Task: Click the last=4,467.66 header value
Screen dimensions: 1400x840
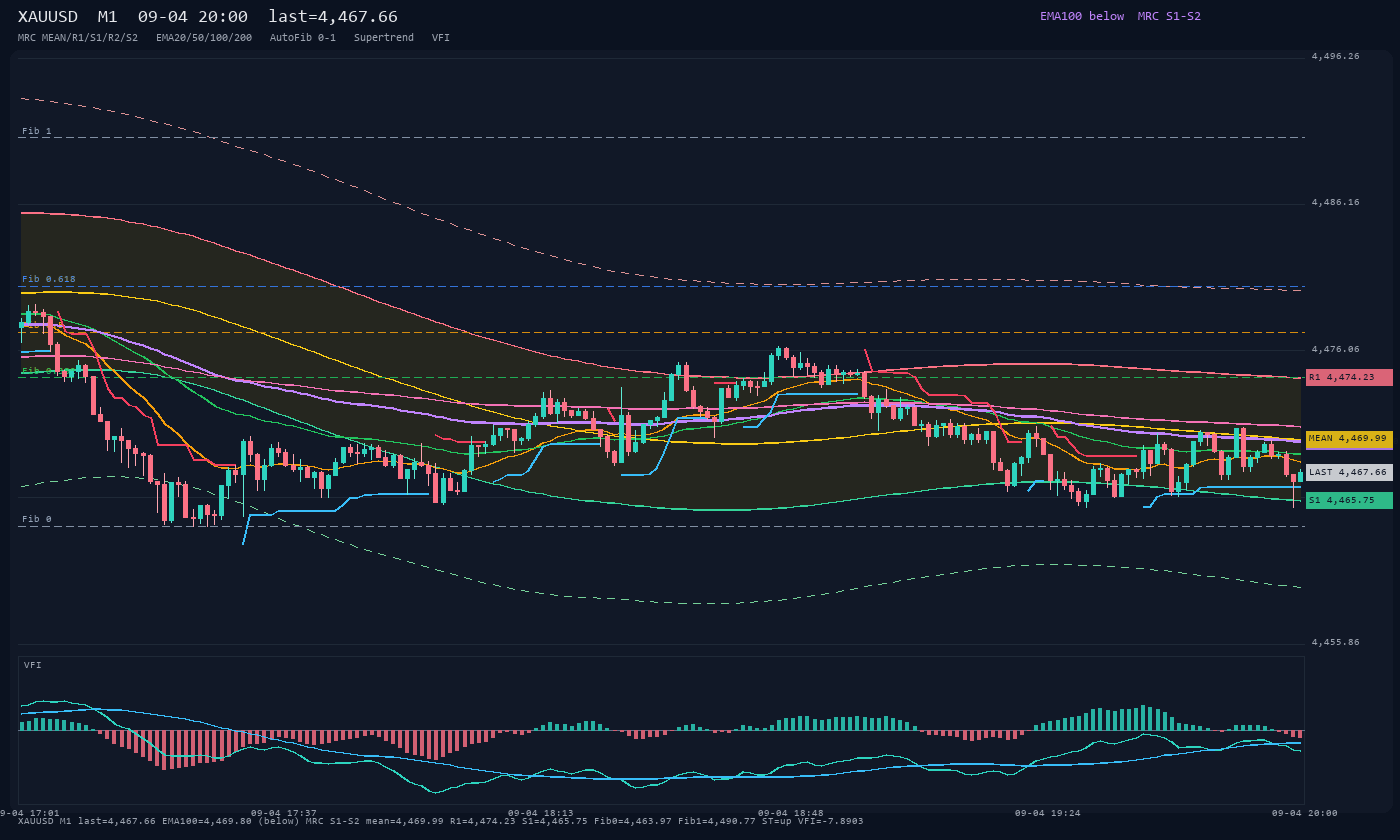Action: tap(333, 17)
